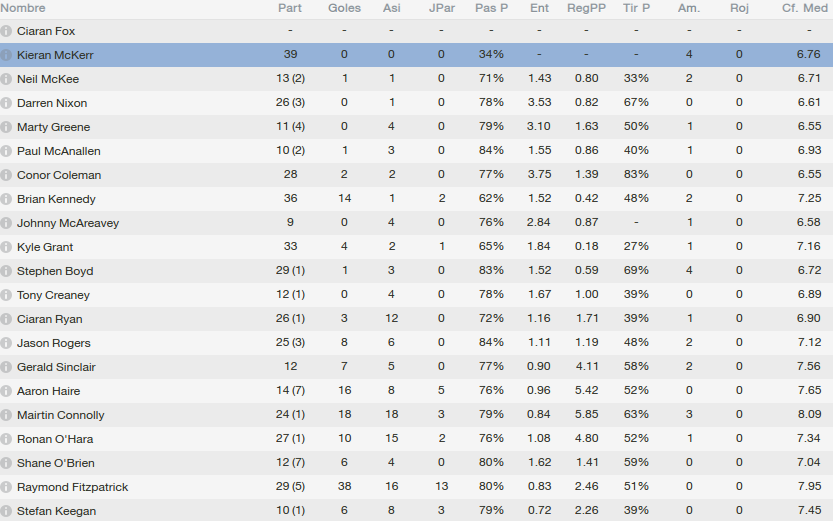833x521 pixels.
Task: Sort table by Goles column header
Action: [x=345, y=8]
